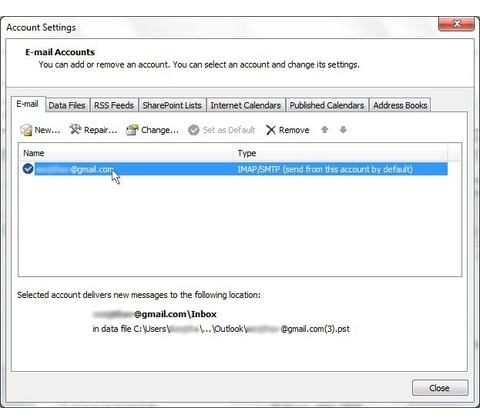Switch to the E-mail tab

(x=27, y=104)
